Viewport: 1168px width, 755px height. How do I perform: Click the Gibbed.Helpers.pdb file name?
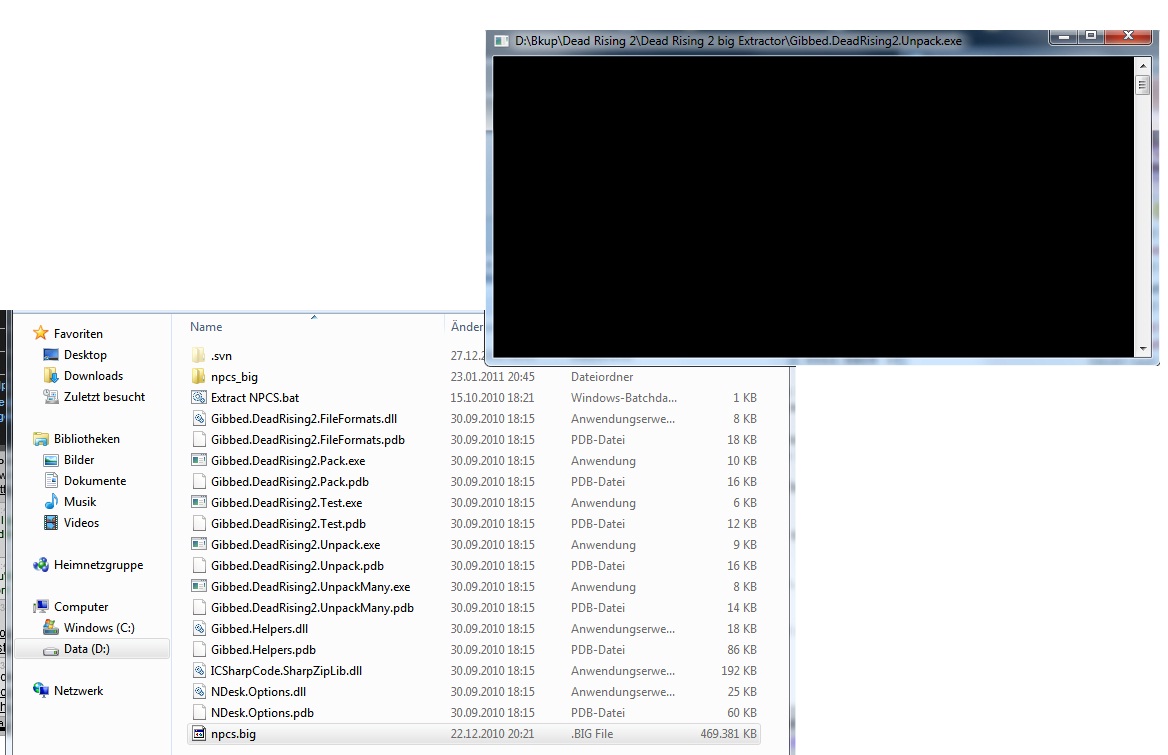point(263,650)
